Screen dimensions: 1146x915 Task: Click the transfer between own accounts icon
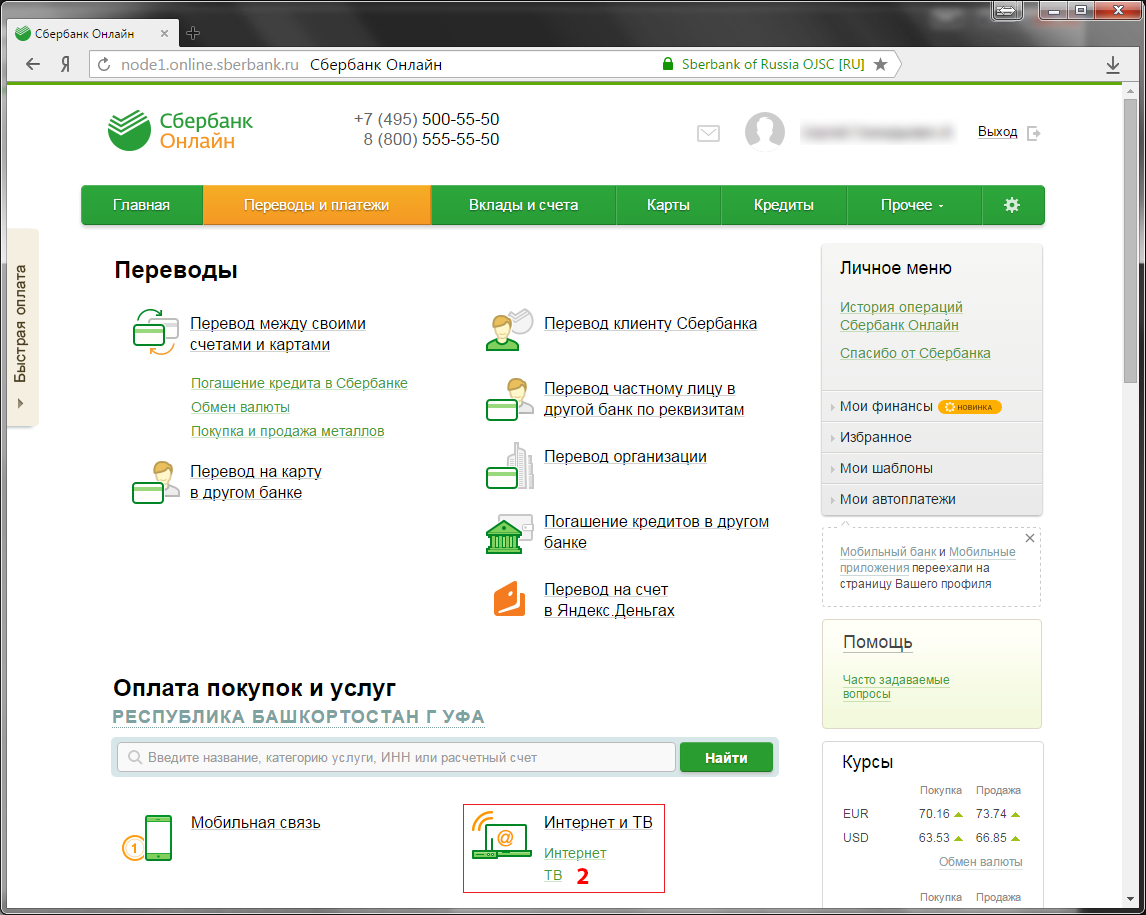point(155,333)
